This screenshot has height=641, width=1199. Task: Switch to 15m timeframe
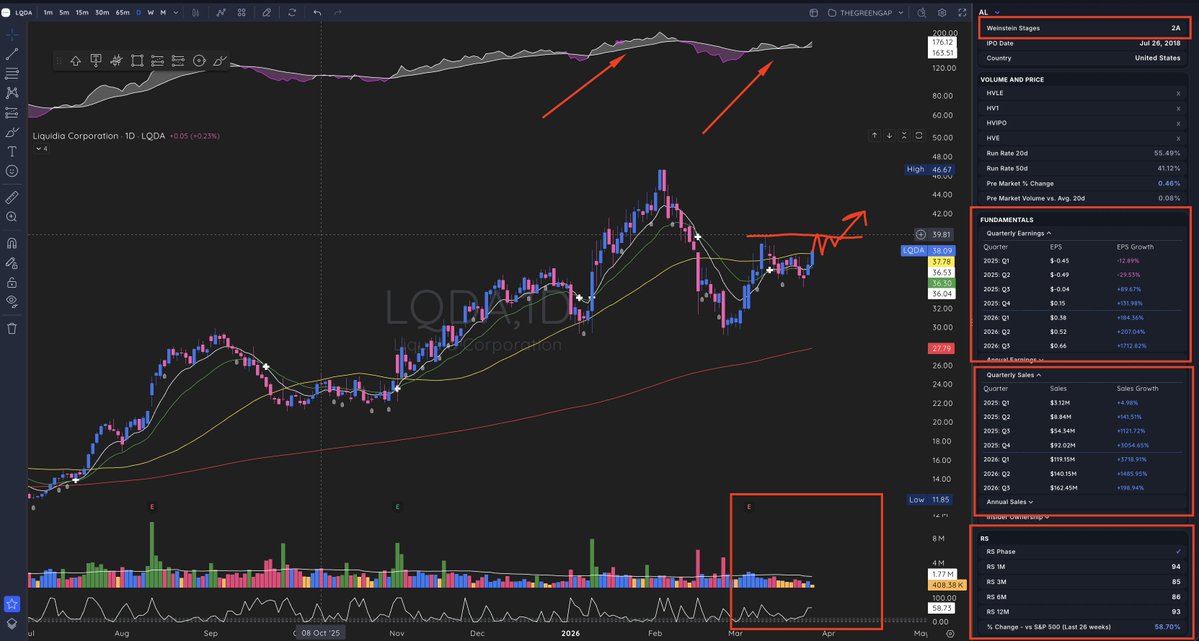tap(82, 13)
